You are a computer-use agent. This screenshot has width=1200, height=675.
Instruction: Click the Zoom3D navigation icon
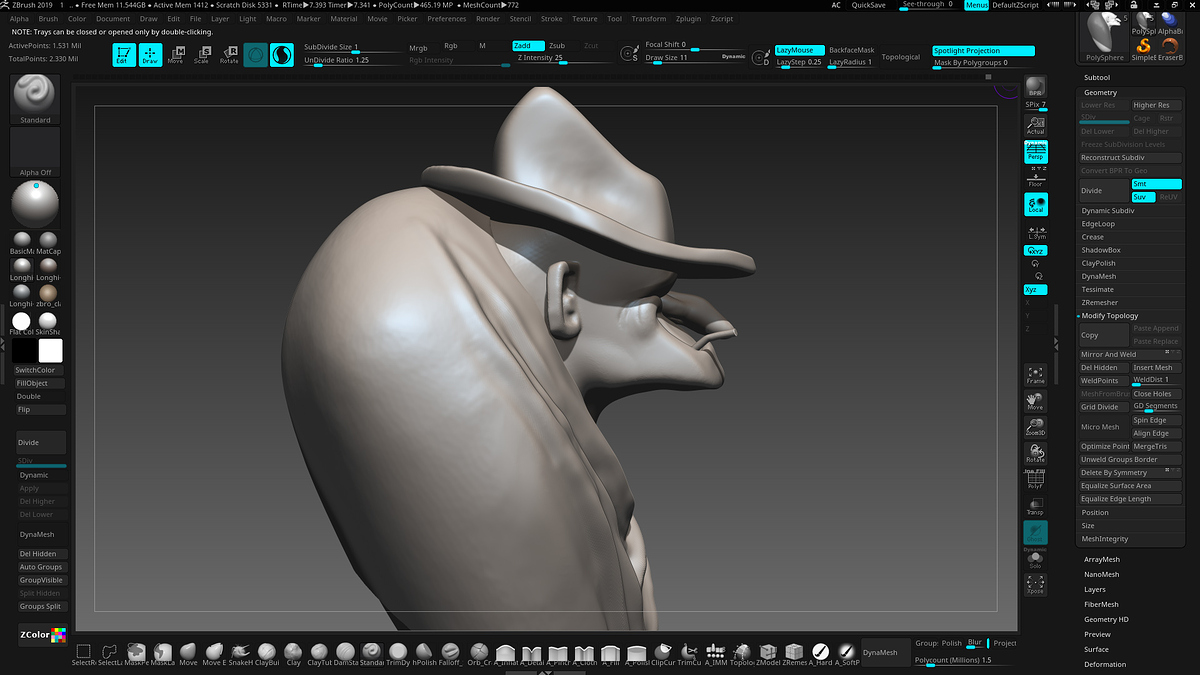click(x=1035, y=427)
